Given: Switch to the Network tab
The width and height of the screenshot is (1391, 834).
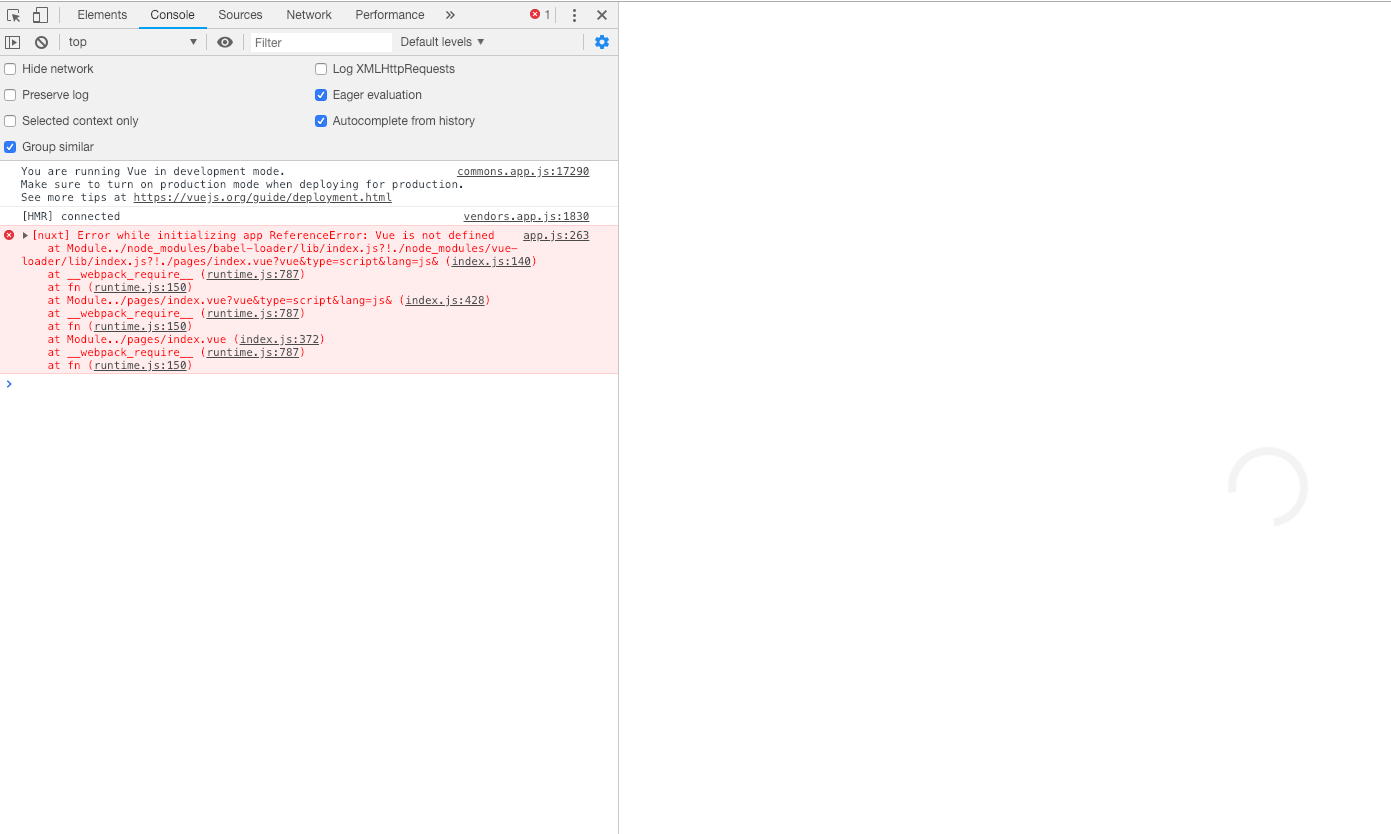Looking at the screenshot, I should coord(308,14).
